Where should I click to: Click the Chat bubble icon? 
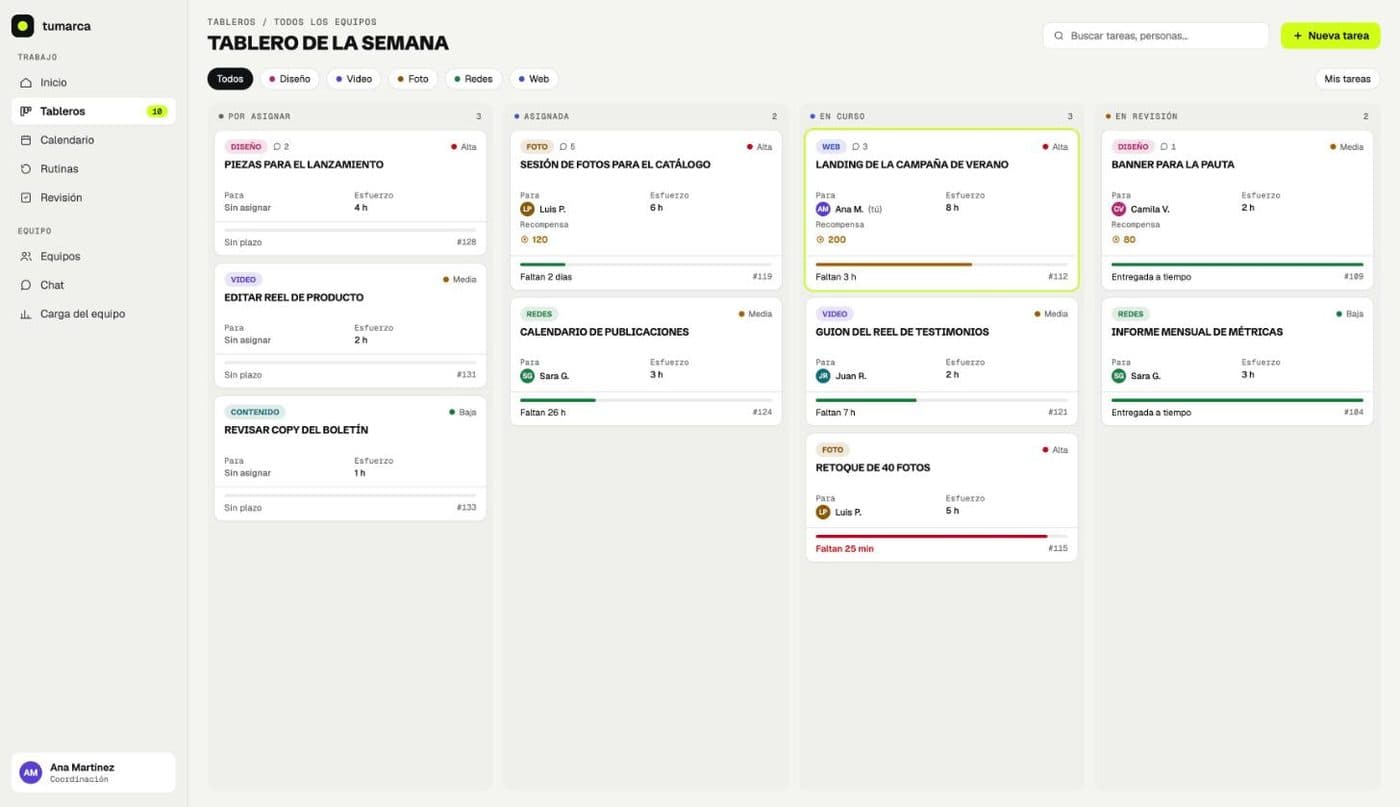[26, 285]
